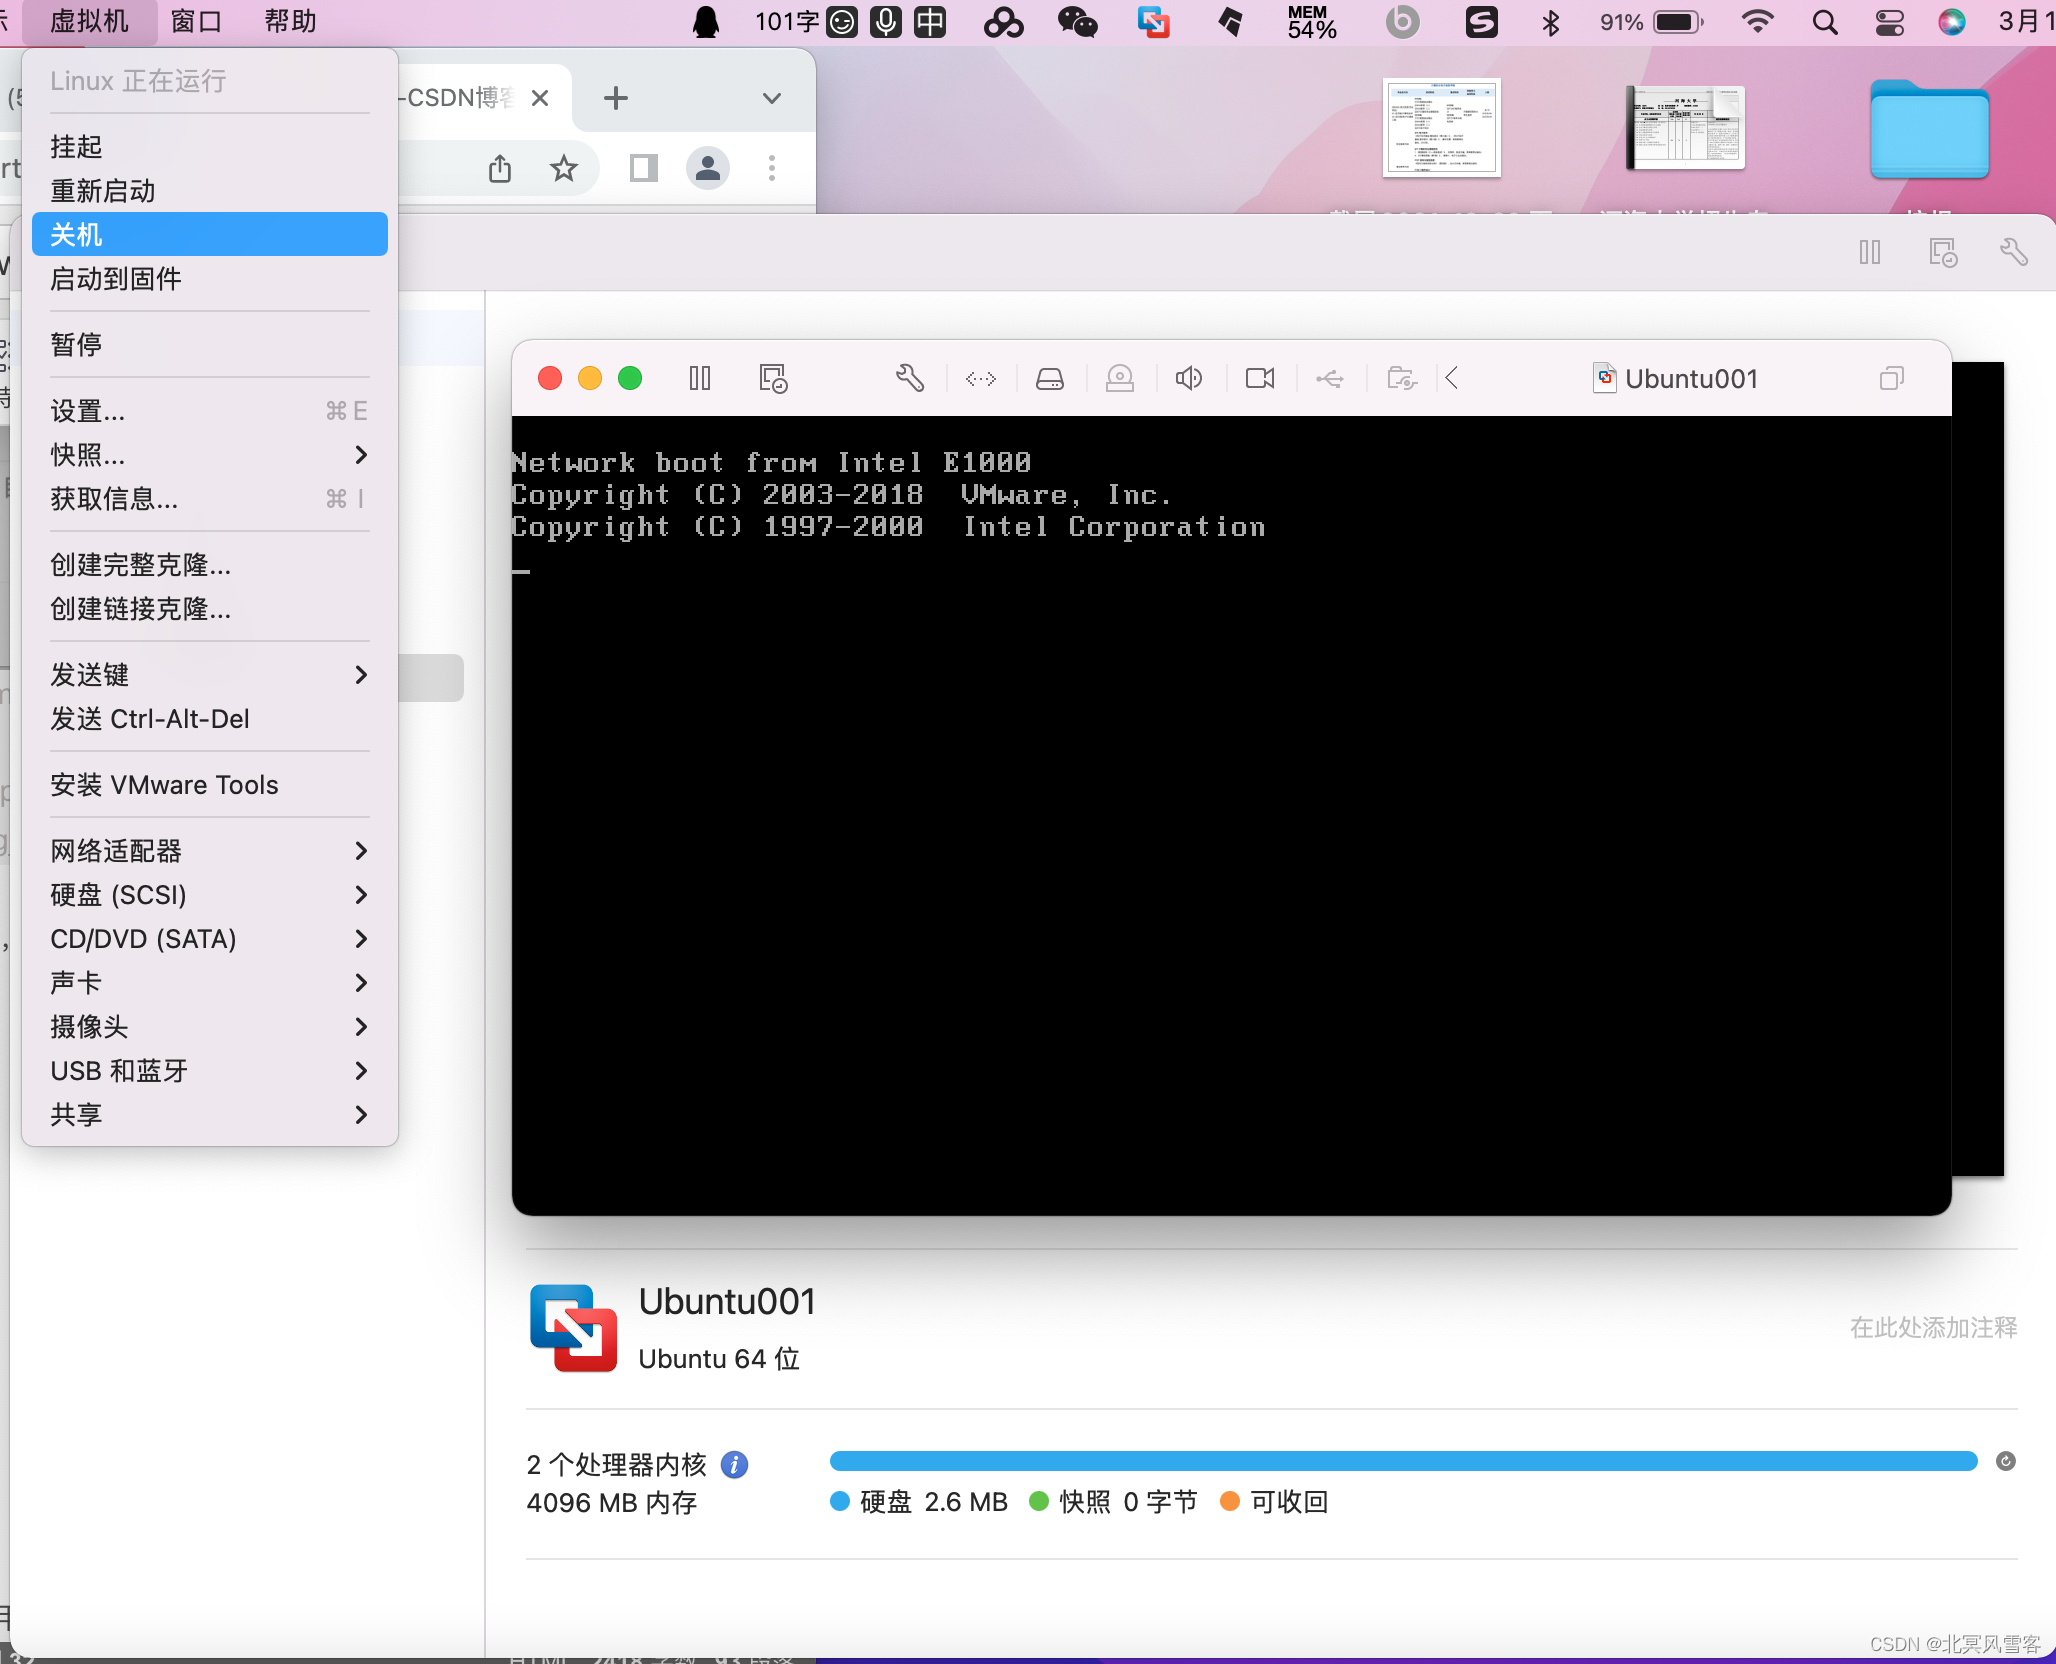Screen dimensions: 2056x1664
Task: Open WeChat icon in menu bar
Action: (x=1077, y=21)
